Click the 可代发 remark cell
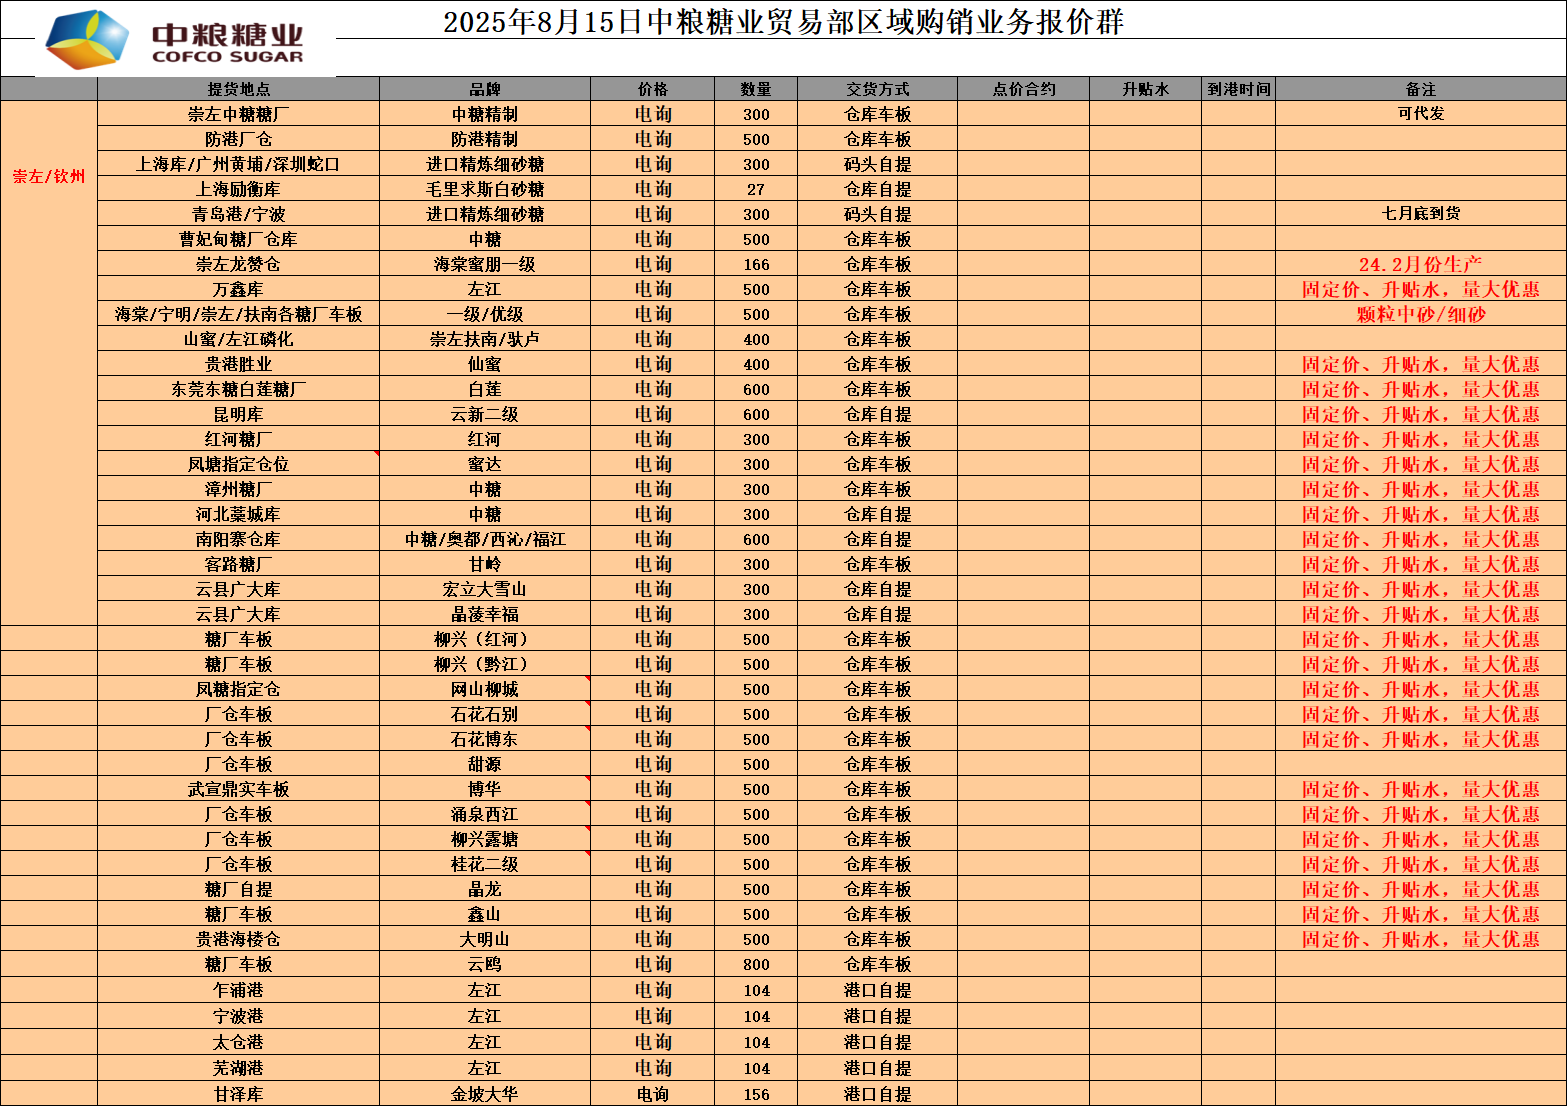Screen dimensions: 1567x1106 point(1420,114)
